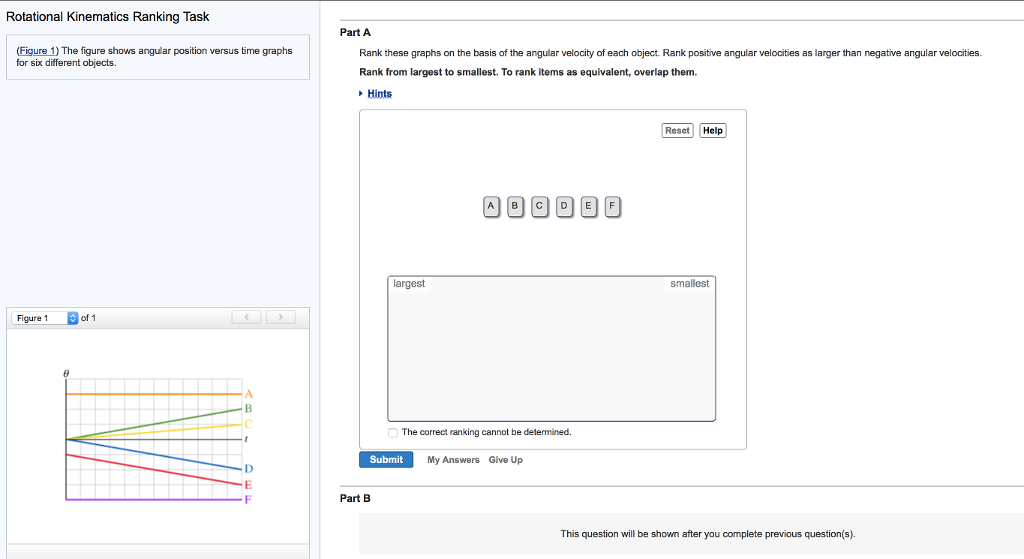Click ranking tile C
This screenshot has width=1024, height=559.
click(x=540, y=207)
